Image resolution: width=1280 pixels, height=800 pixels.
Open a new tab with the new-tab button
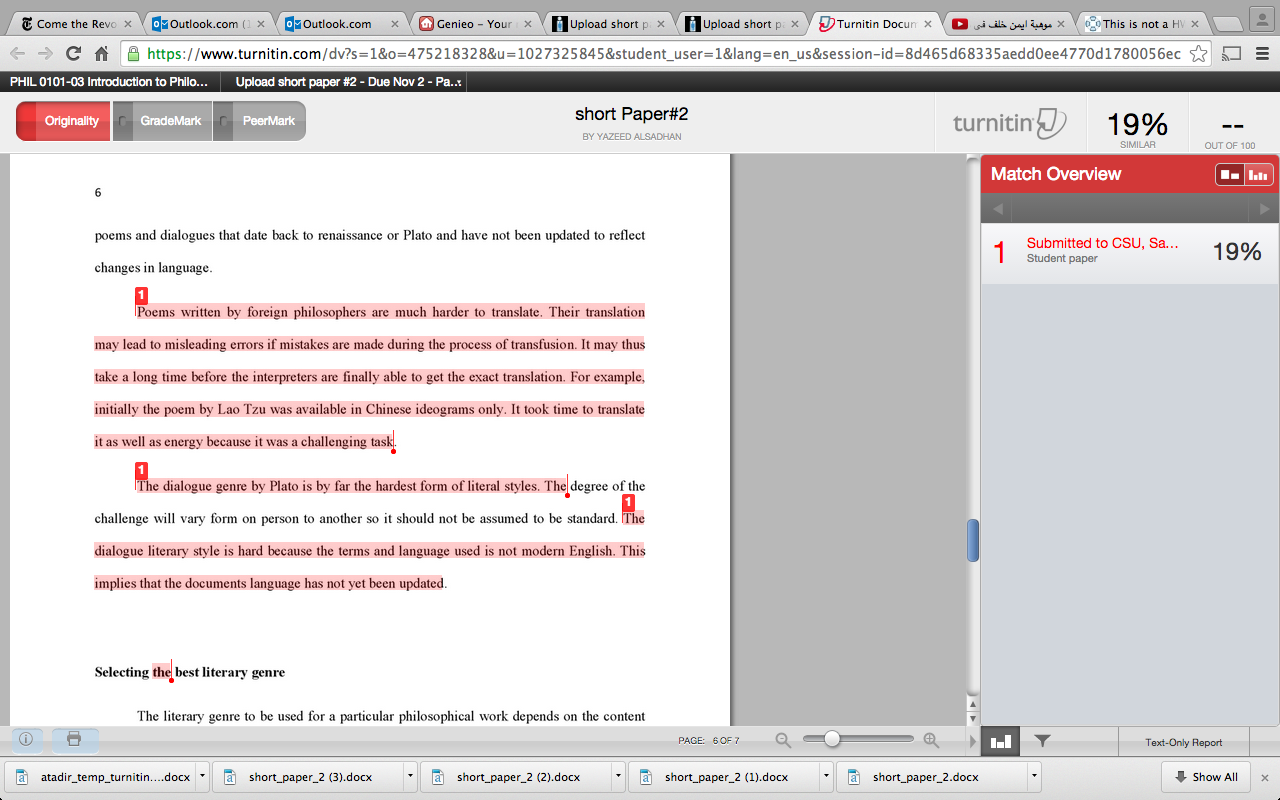coord(1228,24)
